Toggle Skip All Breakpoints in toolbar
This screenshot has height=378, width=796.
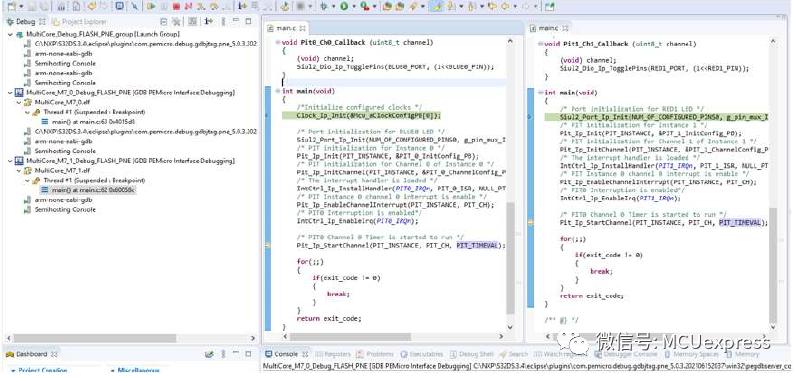coord(135,7)
